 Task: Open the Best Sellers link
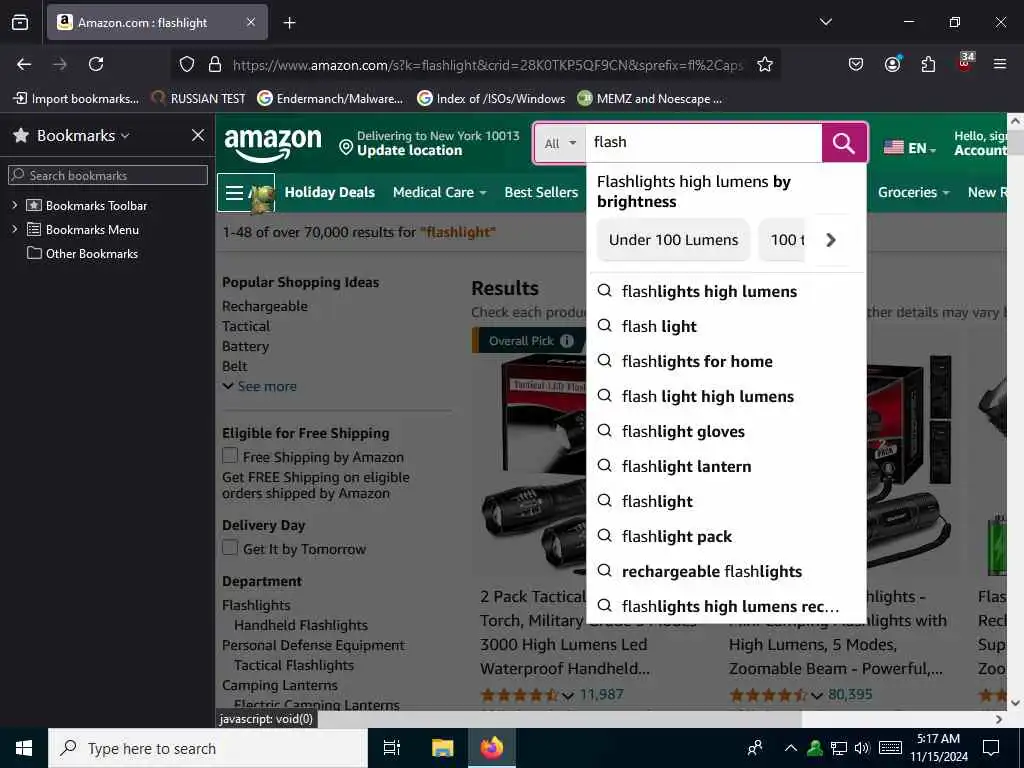[x=541, y=193]
